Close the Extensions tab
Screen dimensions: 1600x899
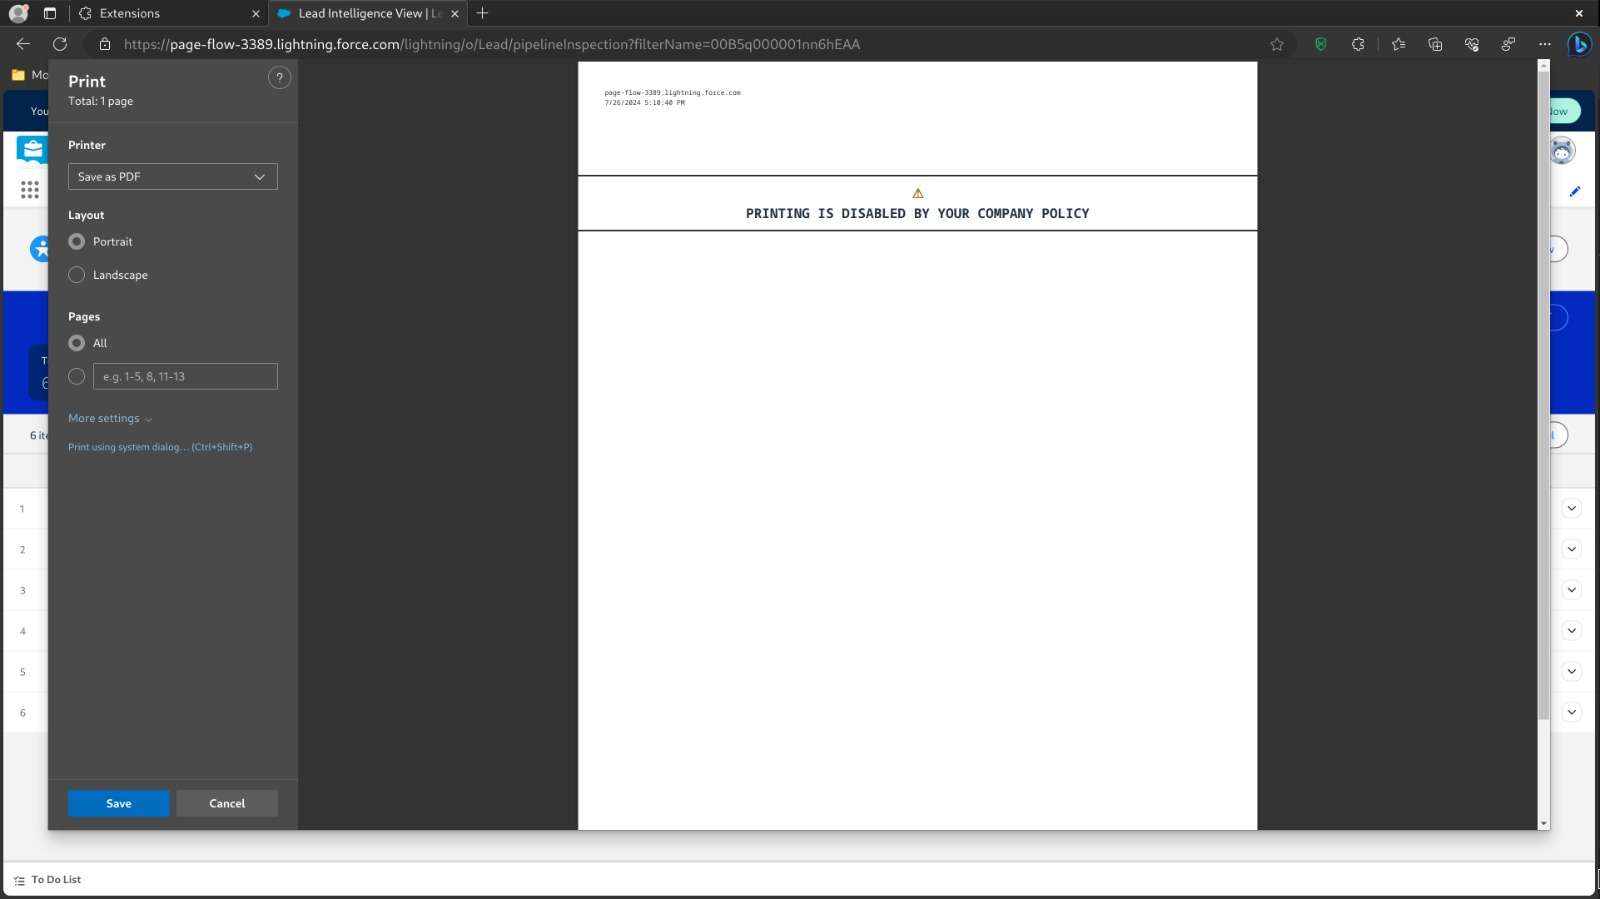pyautogui.click(x=256, y=13)
